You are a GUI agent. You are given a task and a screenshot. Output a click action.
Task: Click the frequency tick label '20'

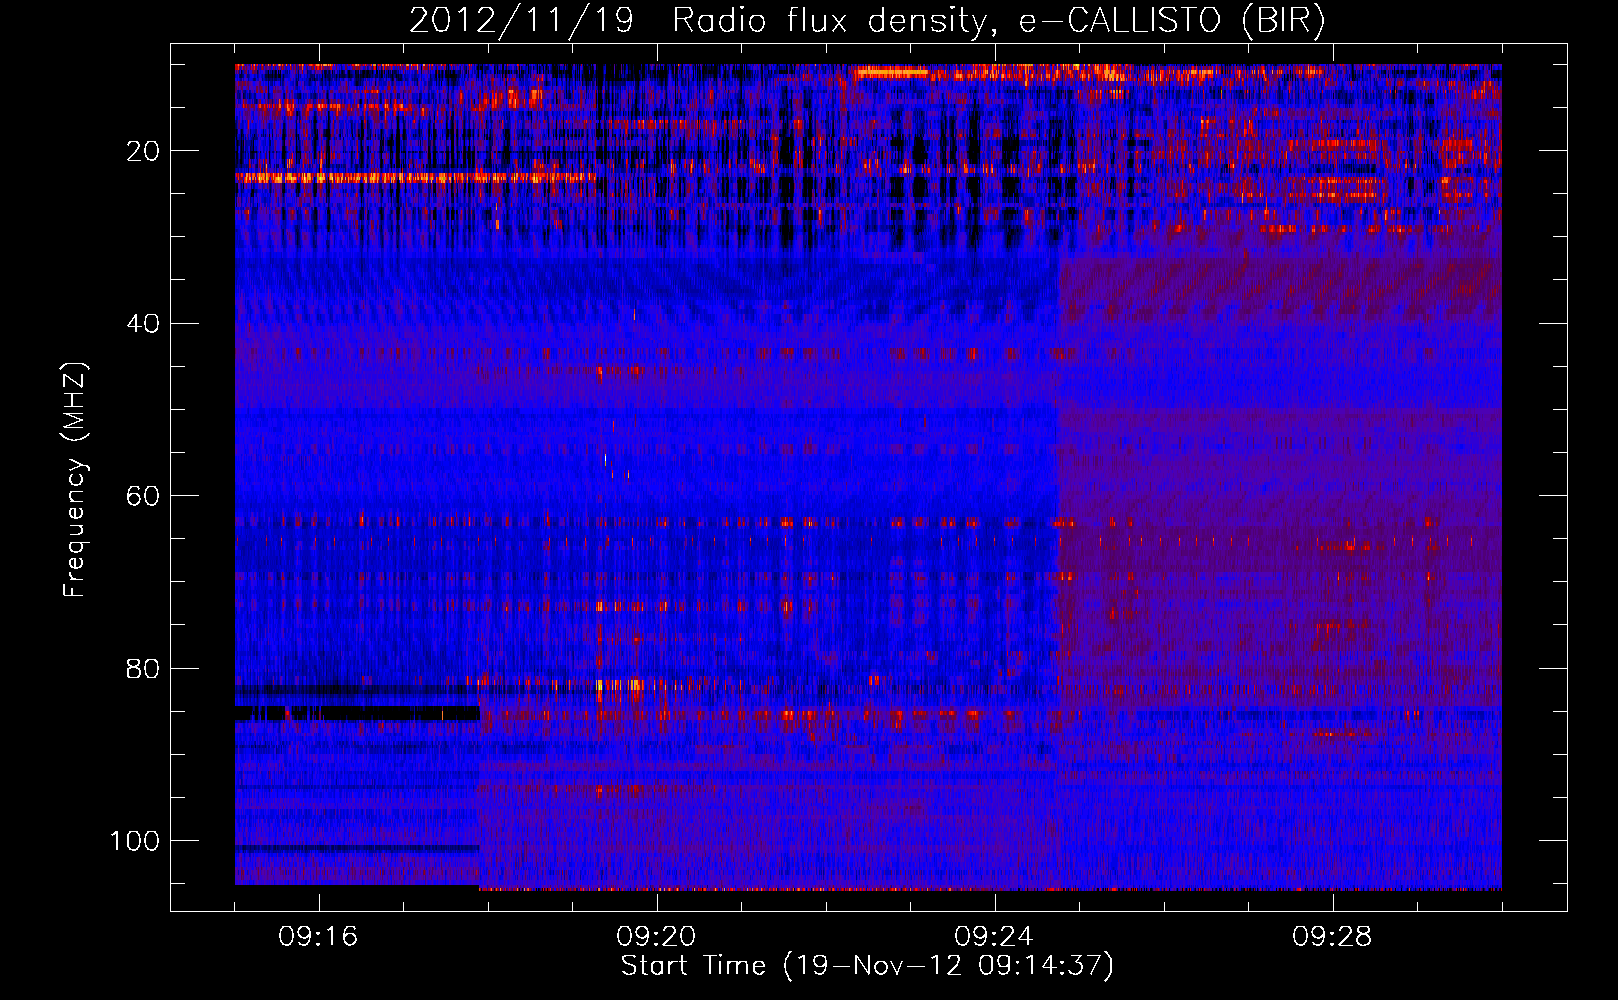(x=143, y=151)
